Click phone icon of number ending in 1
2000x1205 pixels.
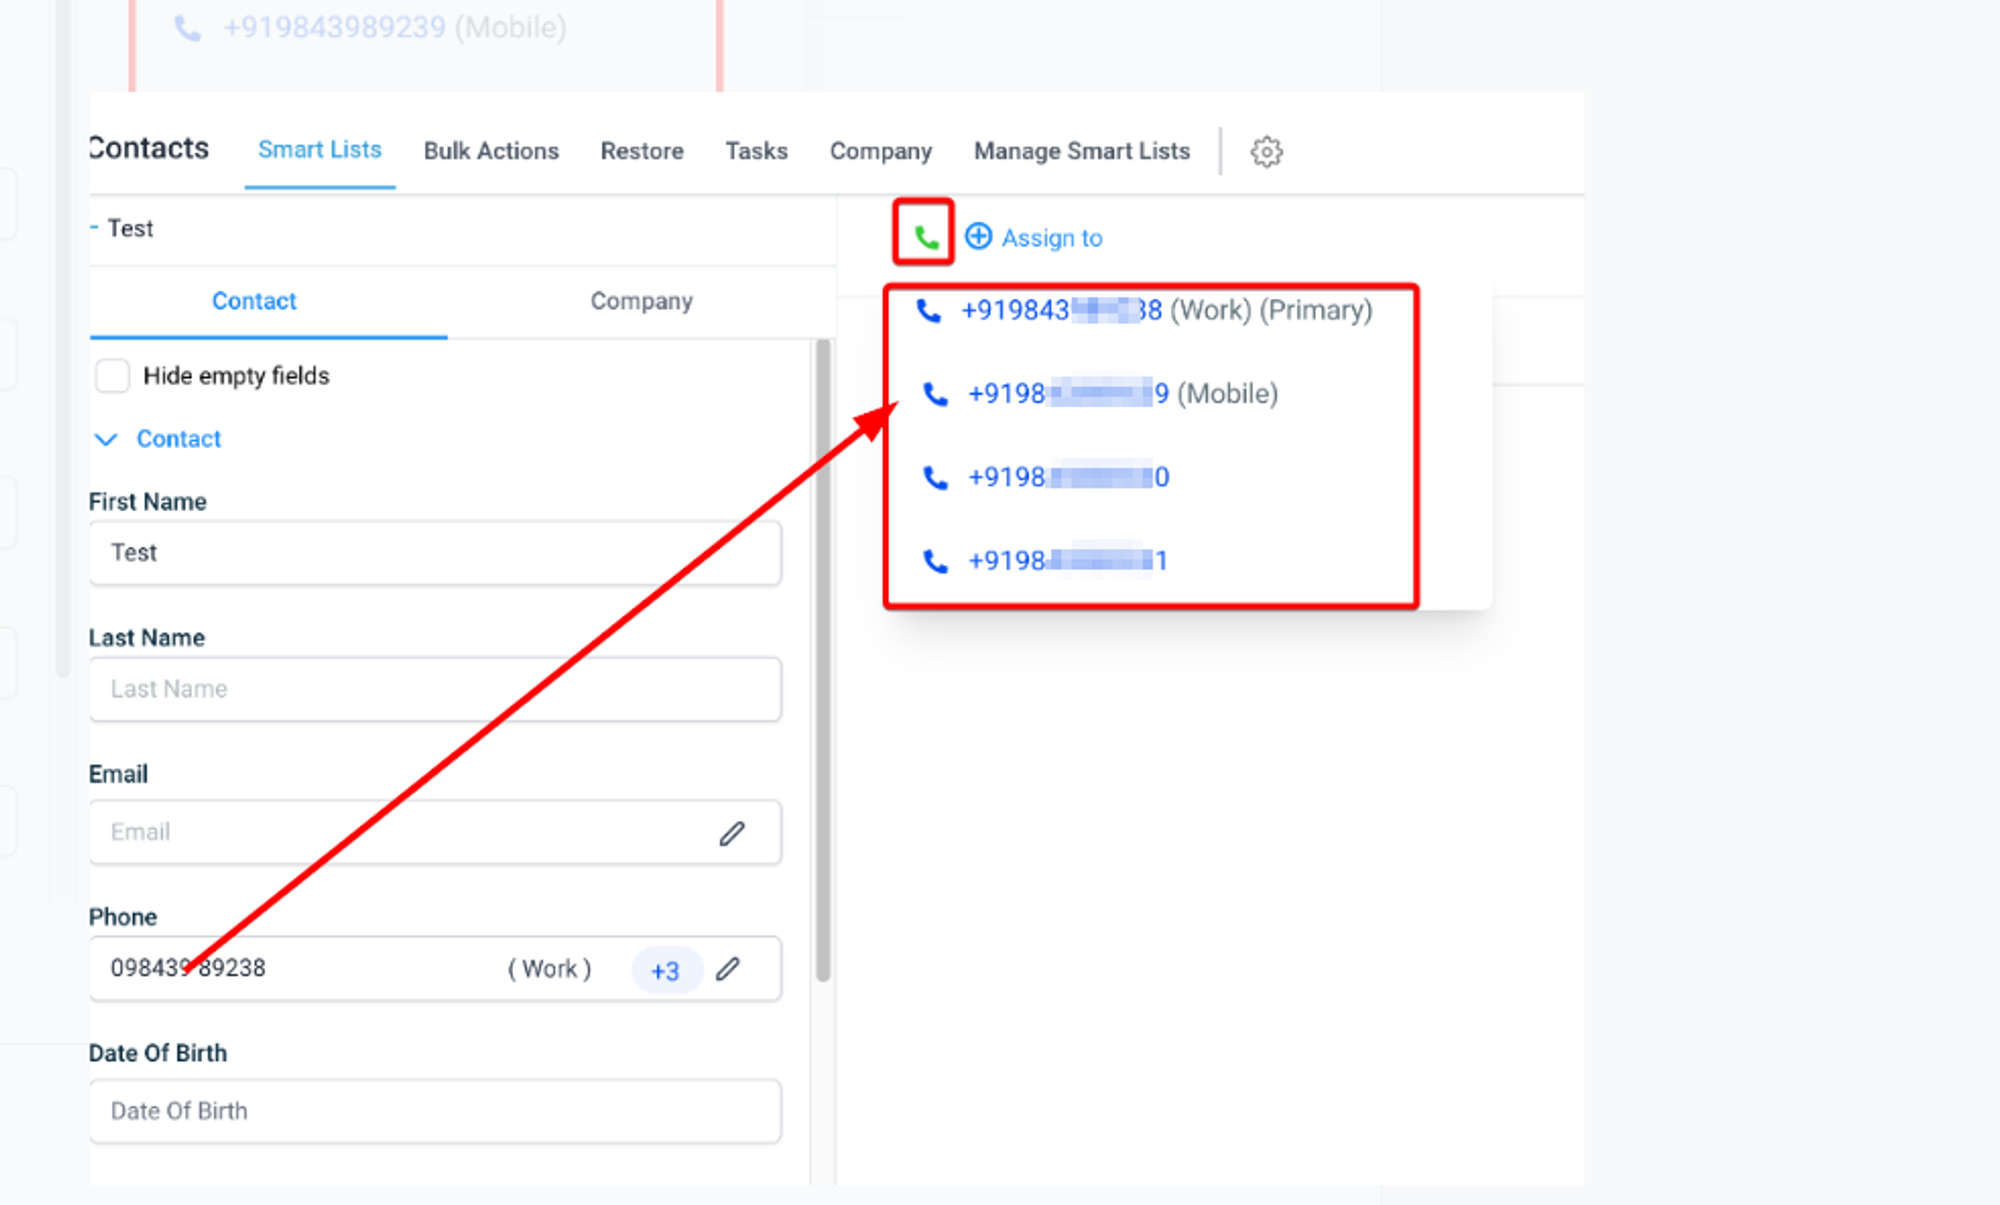(x=935, y=561)
